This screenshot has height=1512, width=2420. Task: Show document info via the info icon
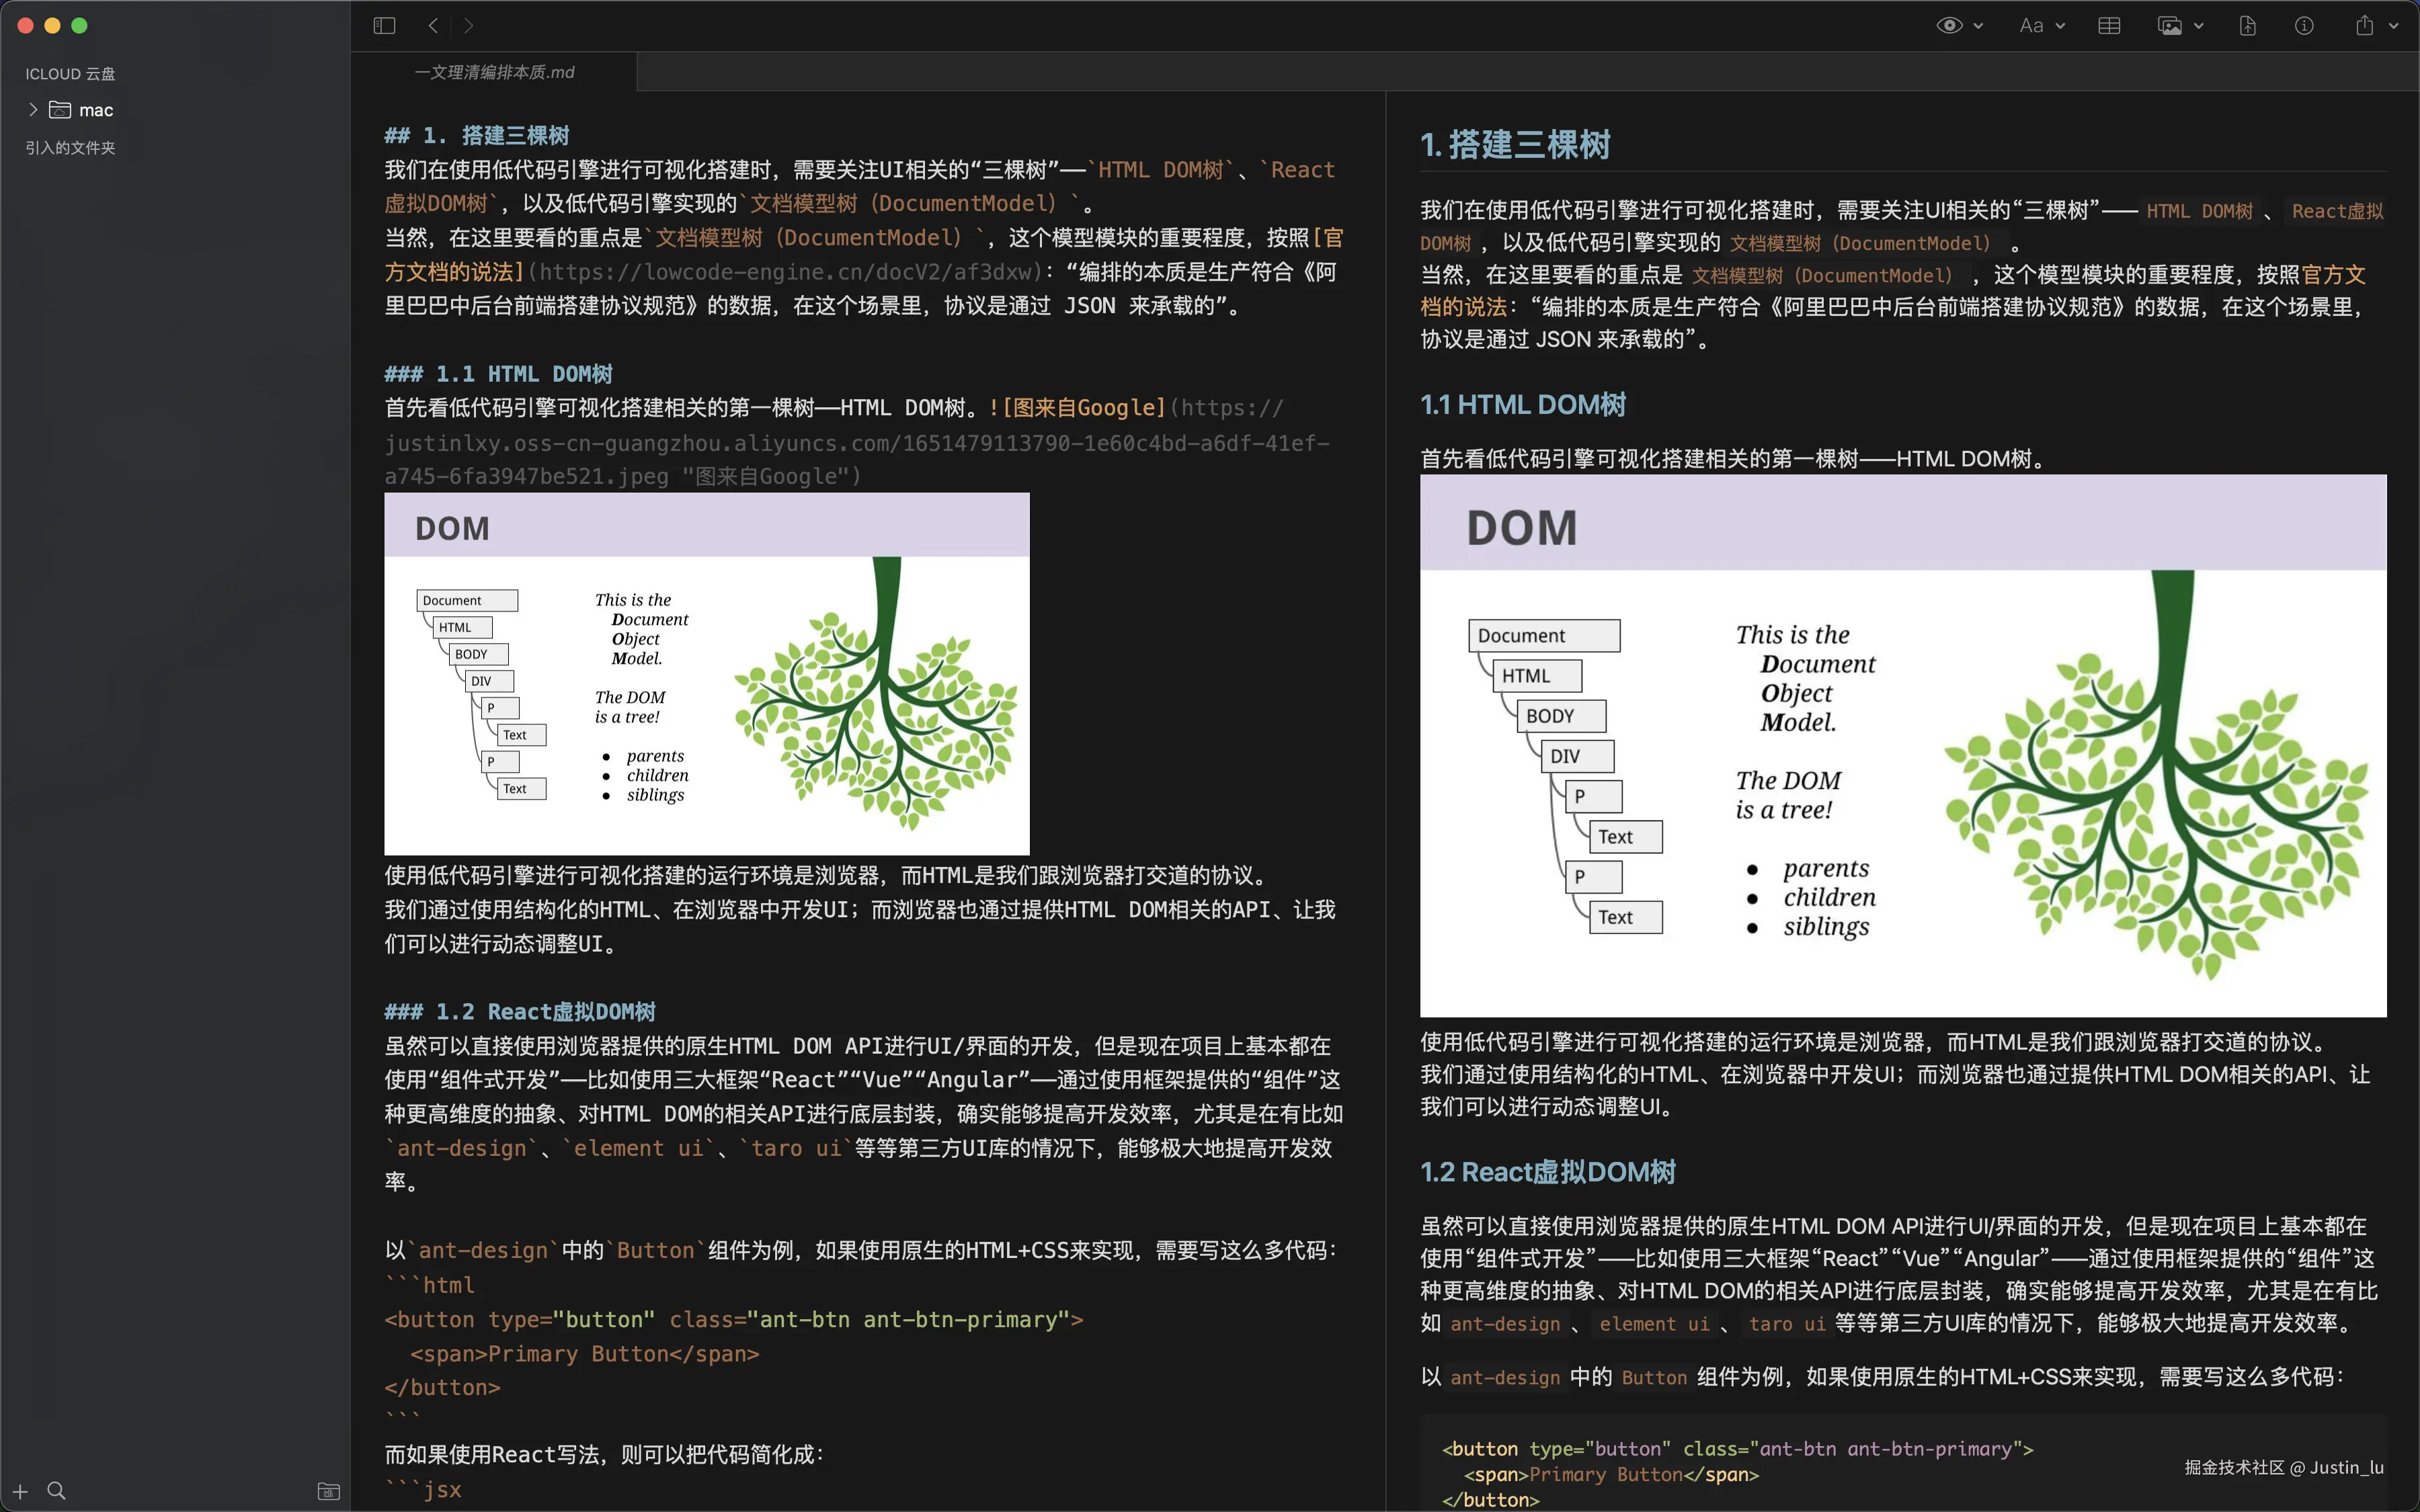[x=2305, y=25]
